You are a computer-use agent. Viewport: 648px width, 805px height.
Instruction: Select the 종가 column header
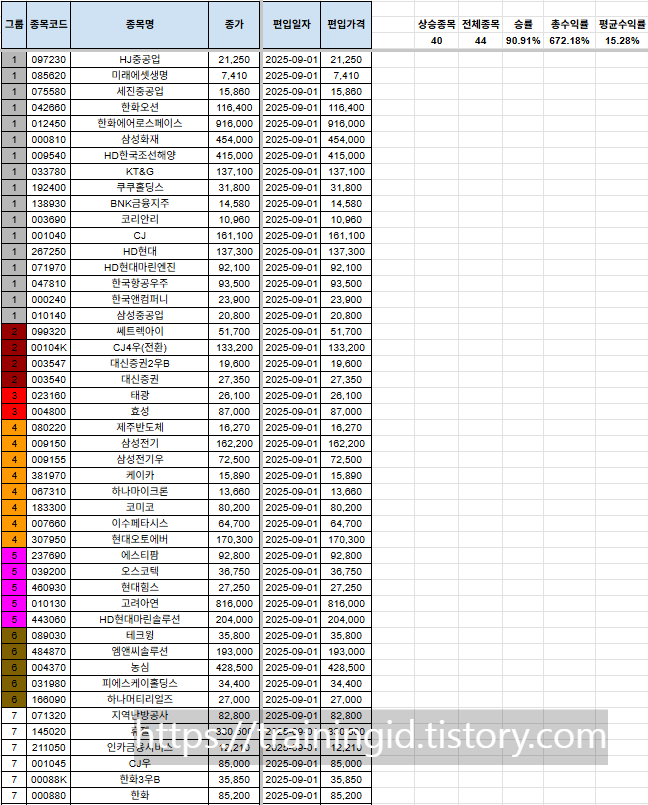[x=234, y=25]
